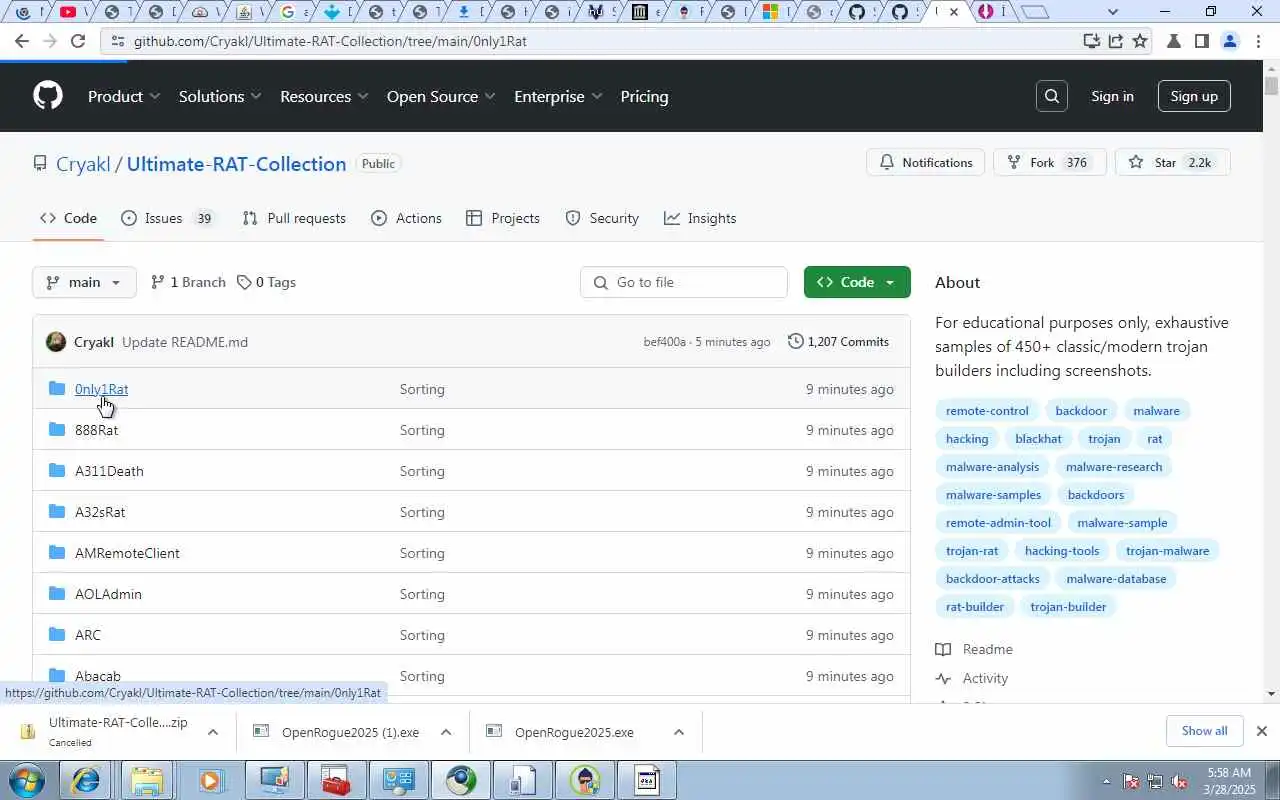This screenshot has height=800, width=1280.
Task: Switch to the Issues tab
Action: coord(167,218)
